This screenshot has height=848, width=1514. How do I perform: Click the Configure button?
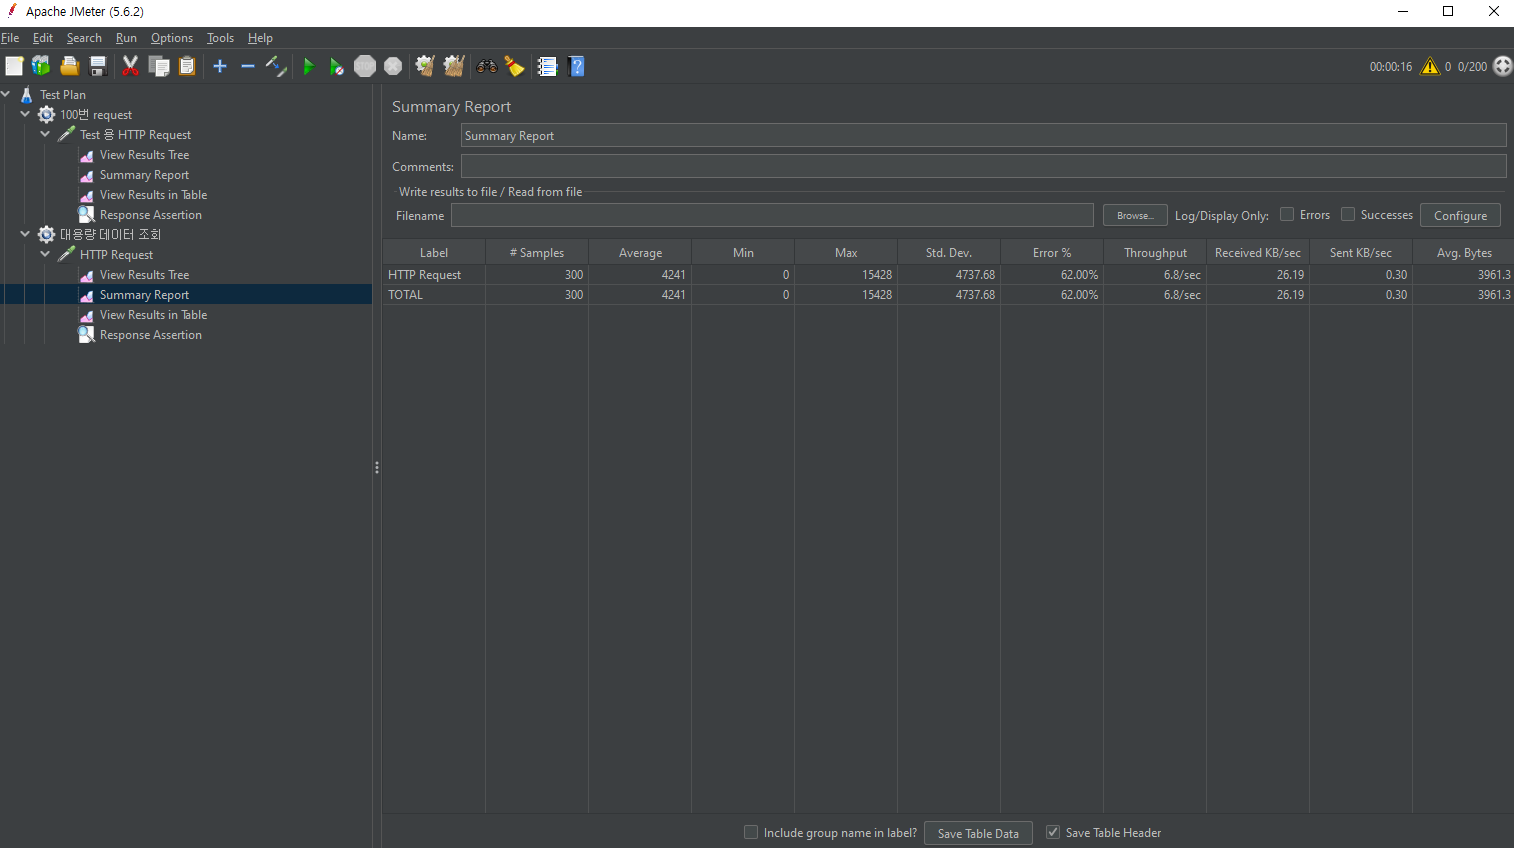(x=1460, y=215)
